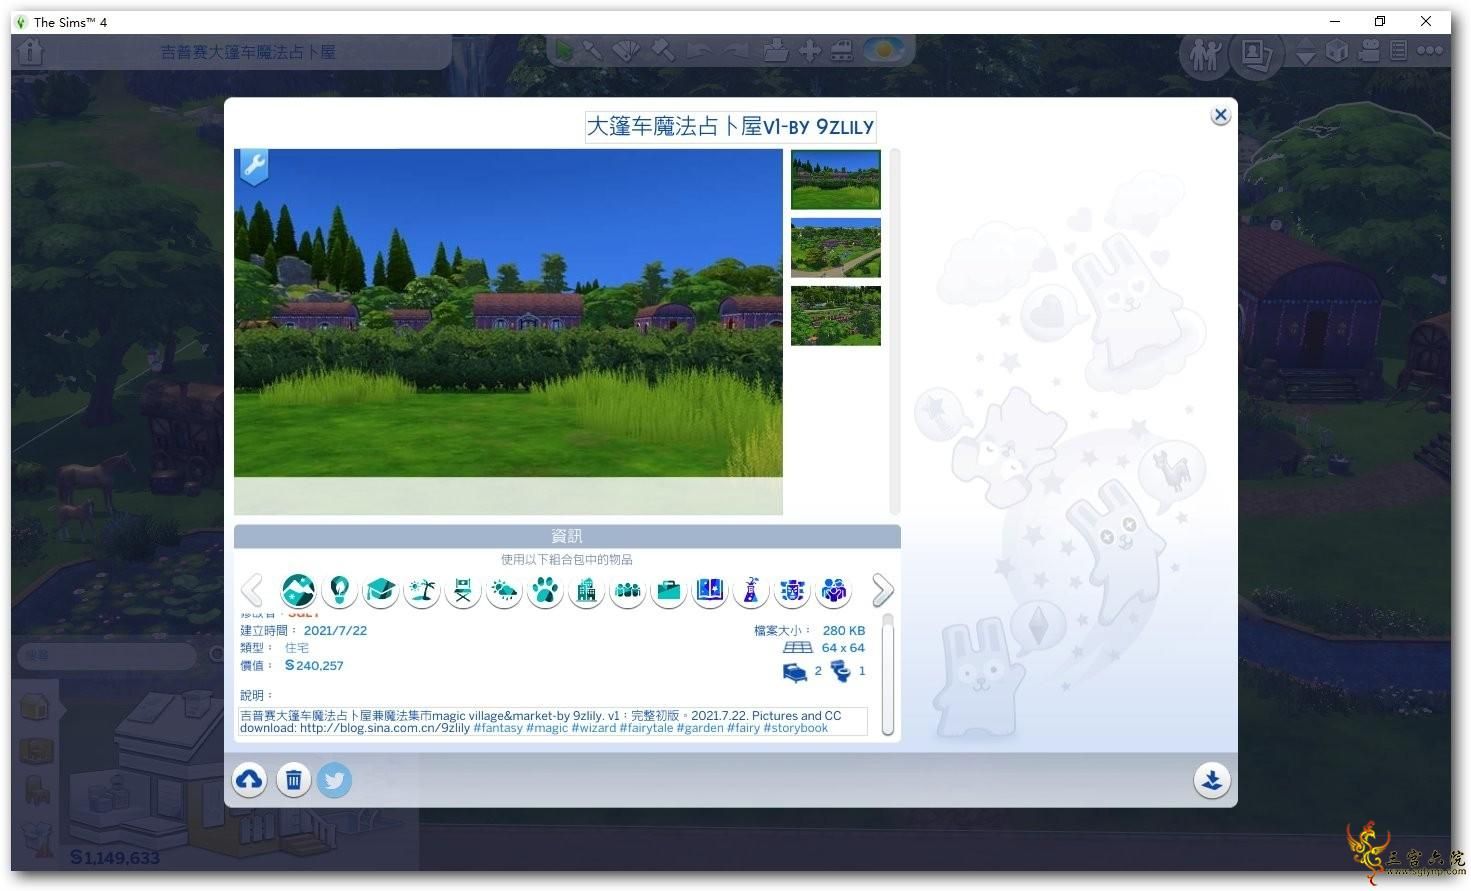Screen dimensions: 1471x891
Task: Click the #storybook hashtag
Action: pos(796,728)
